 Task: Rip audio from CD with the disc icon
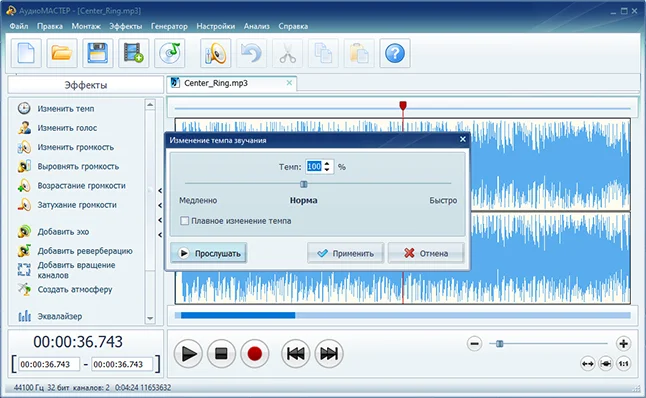click(x=169, y=53)
